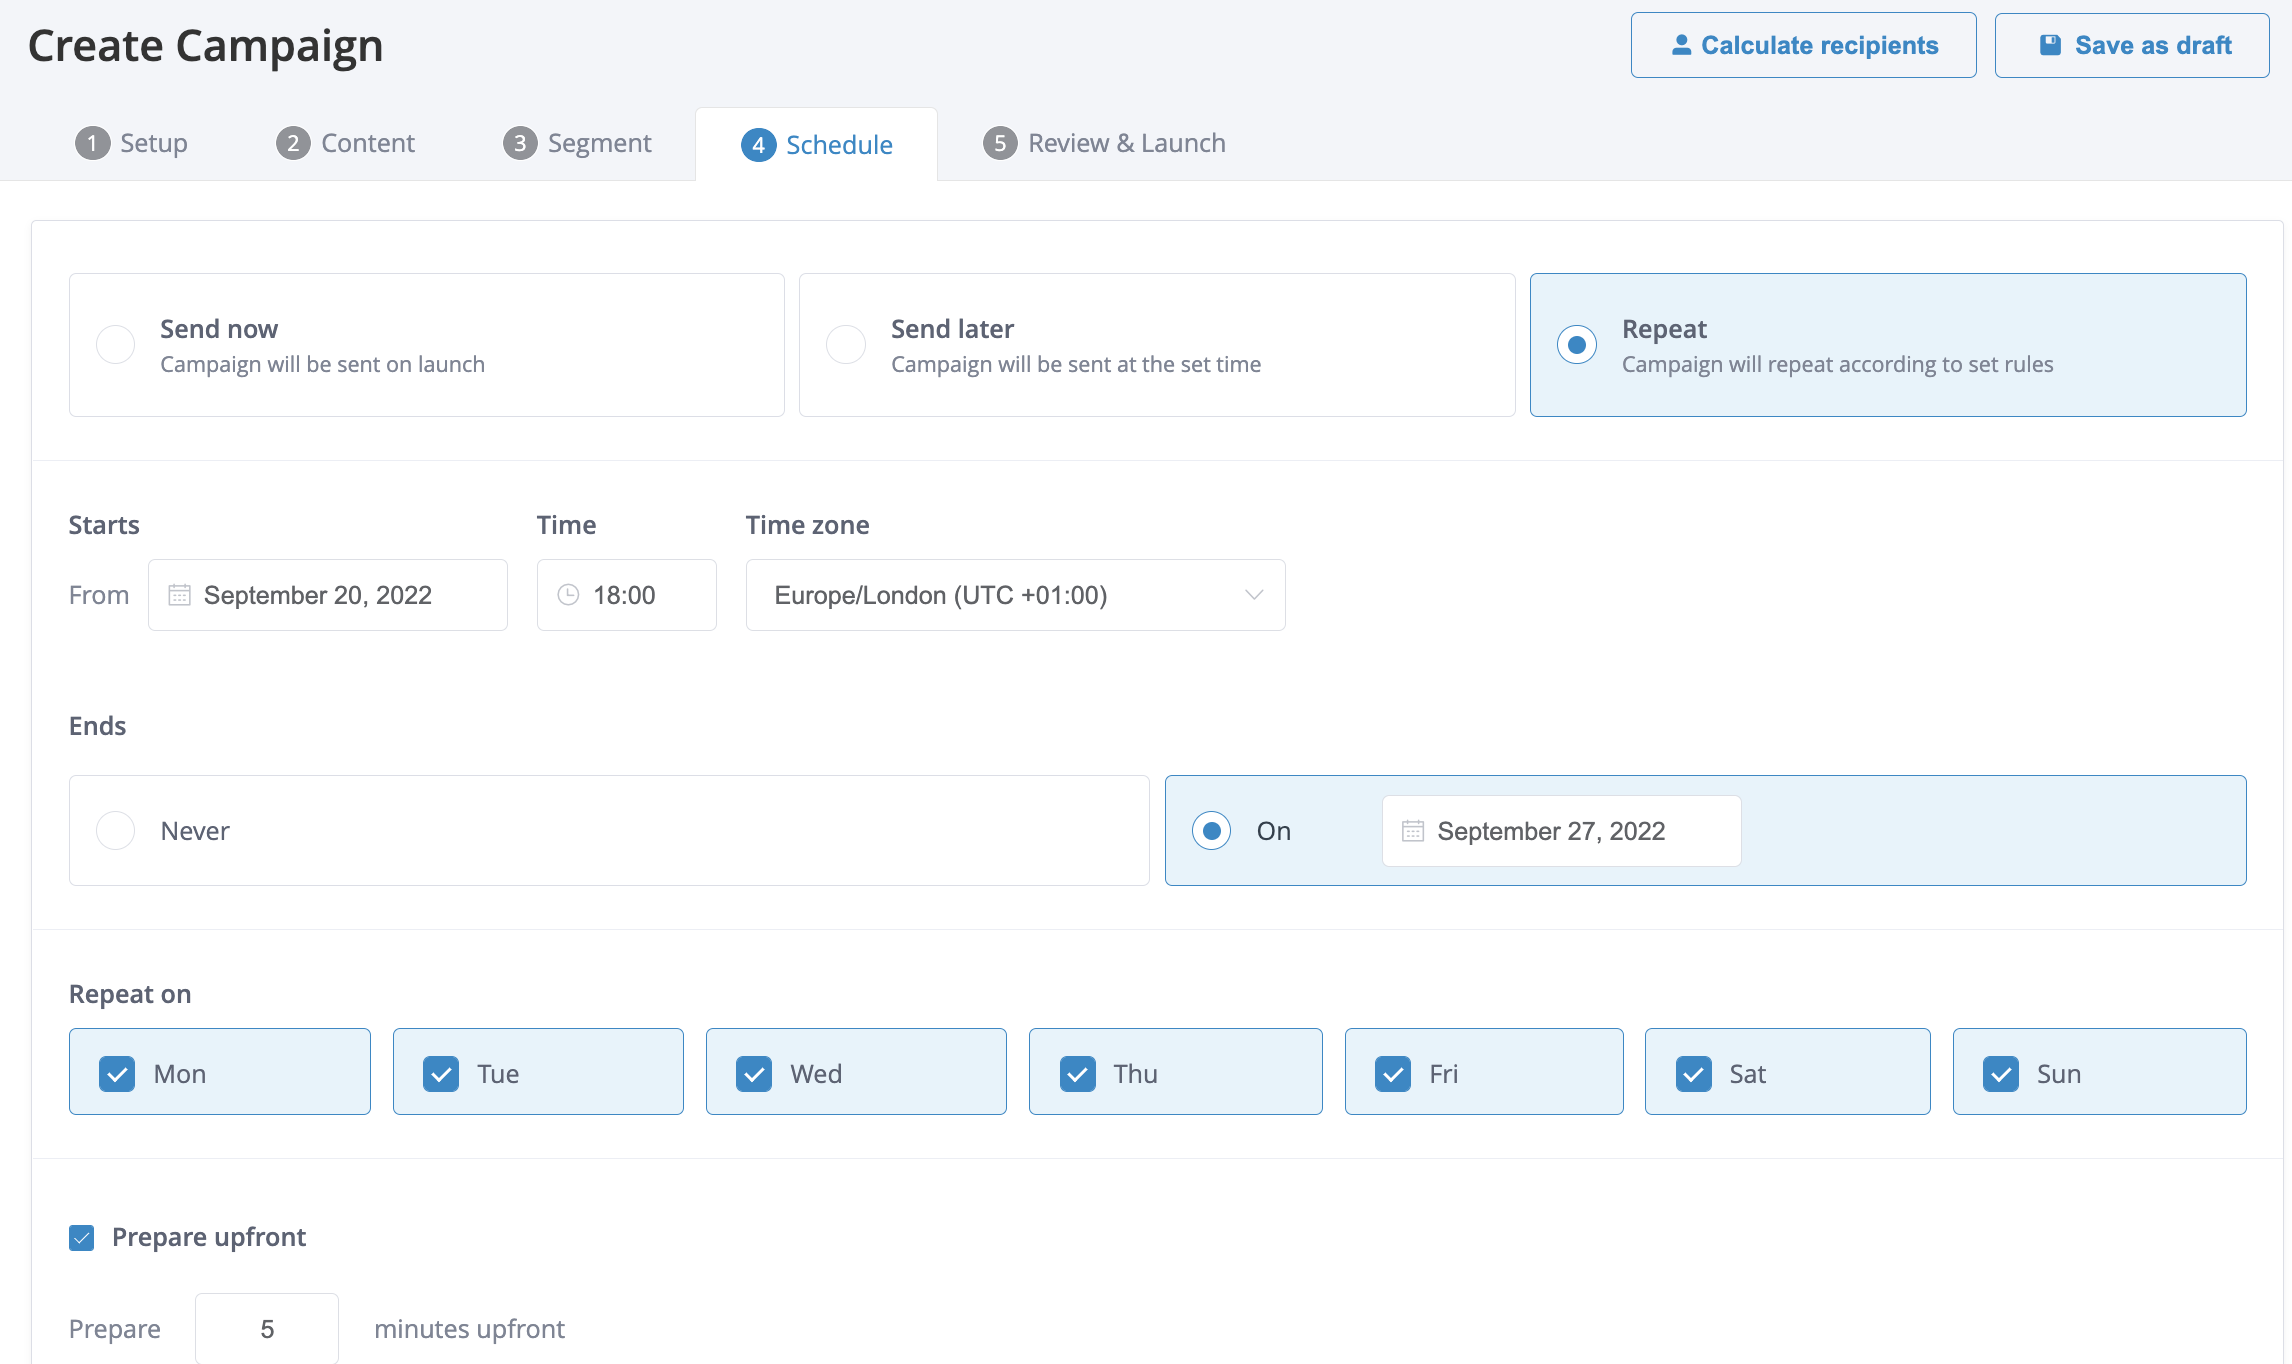Click the clock icon in Time field
Viewport: 2292px width, 1364px height.
(568, 595)
